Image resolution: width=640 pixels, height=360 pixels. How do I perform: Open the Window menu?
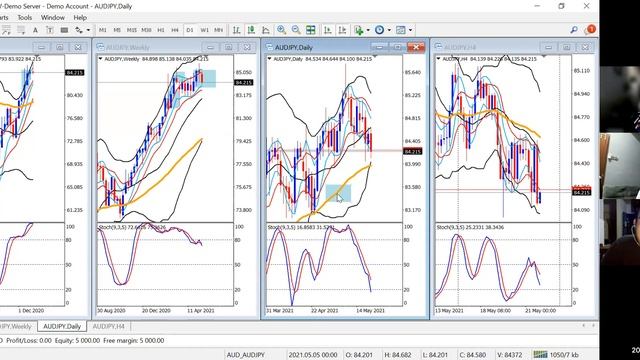click(x=53, y=18)
